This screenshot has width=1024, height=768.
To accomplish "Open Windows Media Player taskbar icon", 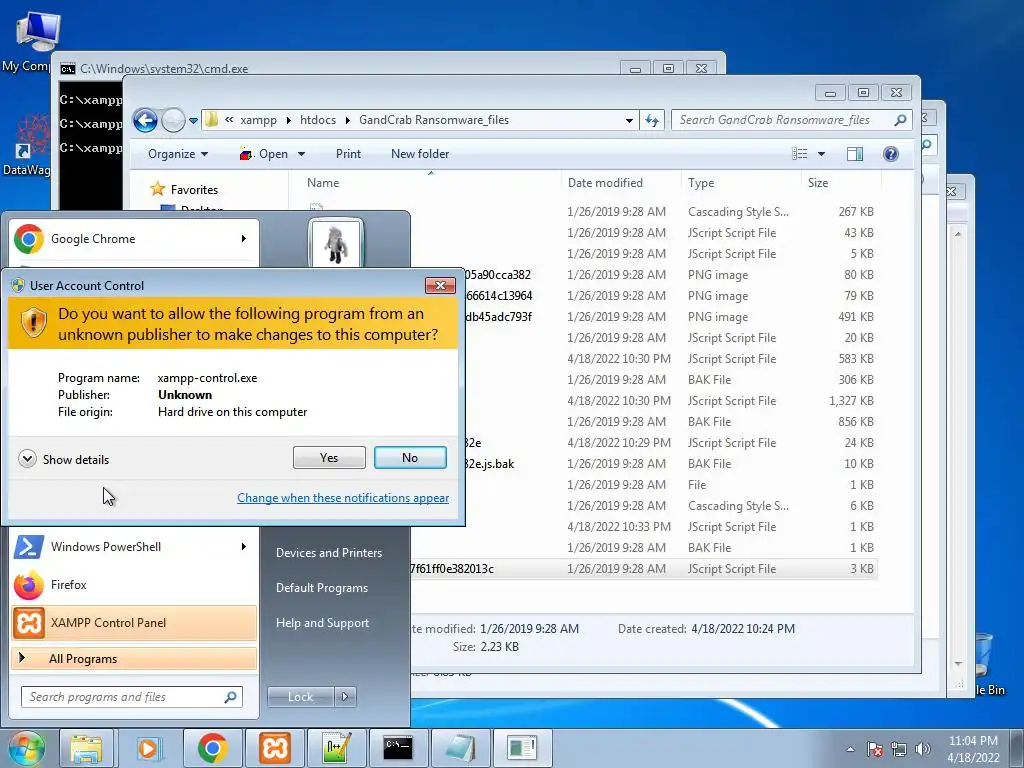I will (148, 748).
